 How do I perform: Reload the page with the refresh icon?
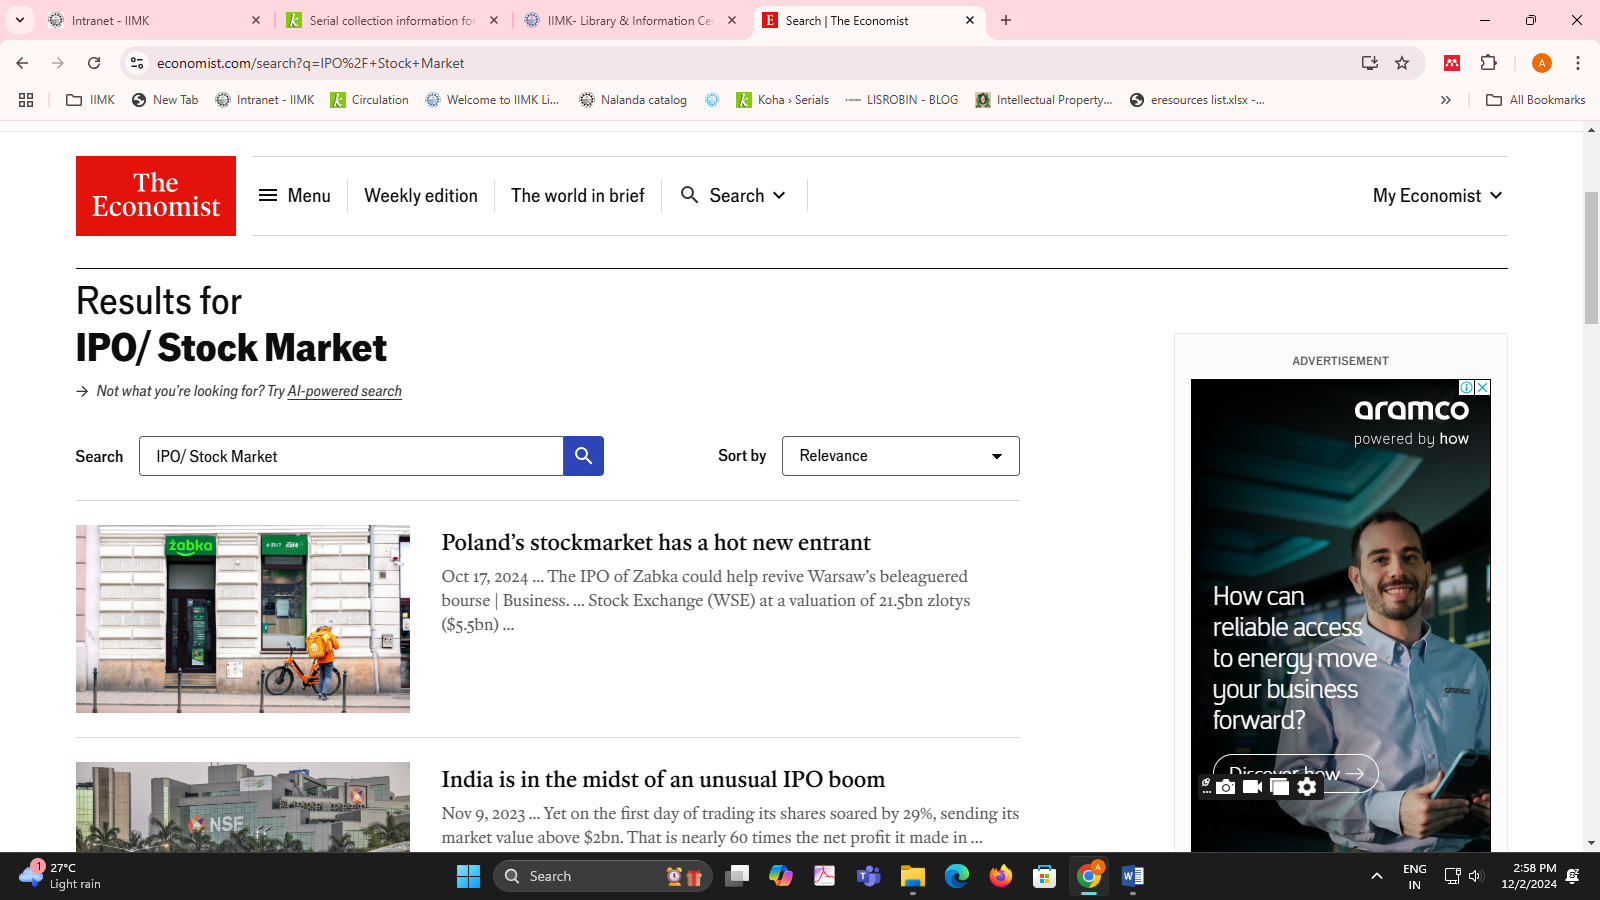pyautogui.click(x=94, y=63)
